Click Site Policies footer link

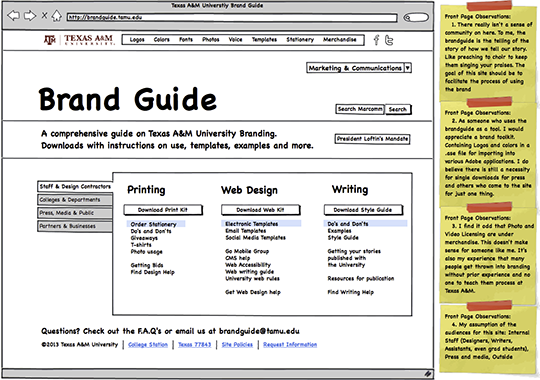pos(237,345)
